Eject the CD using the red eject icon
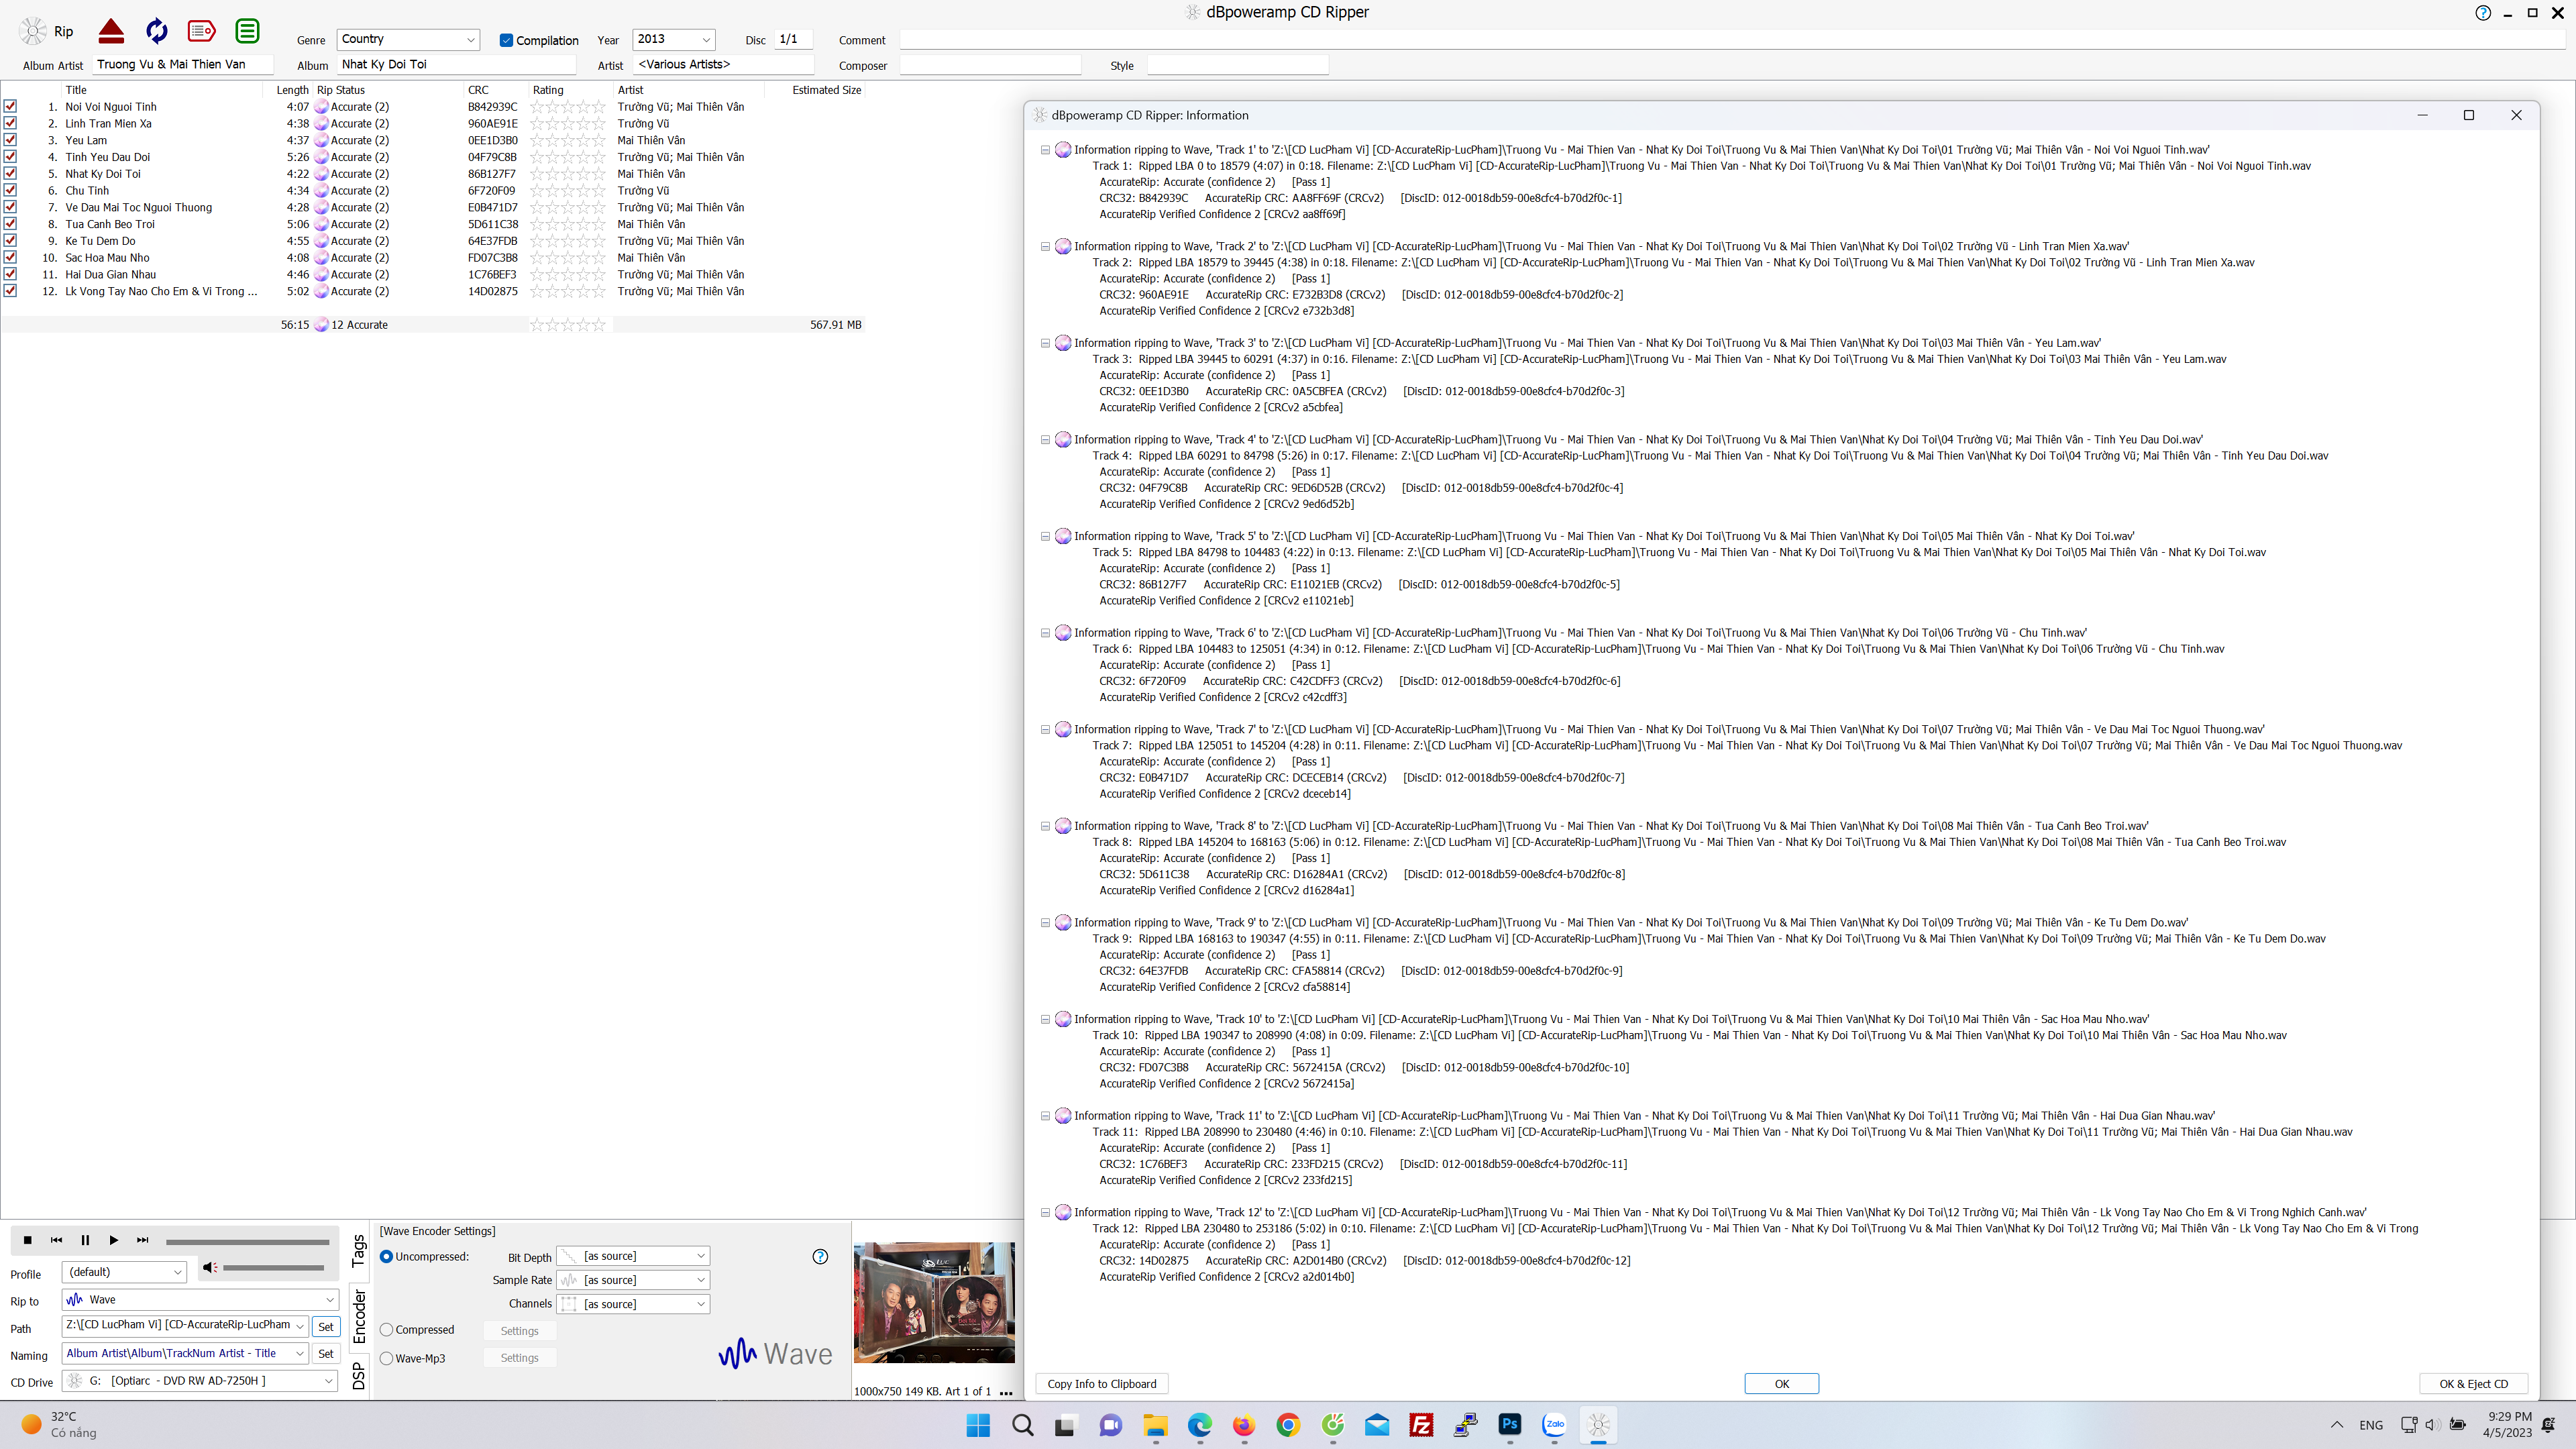The width and height of the screenshot is (2576, 1449). (x=111, y=31)
